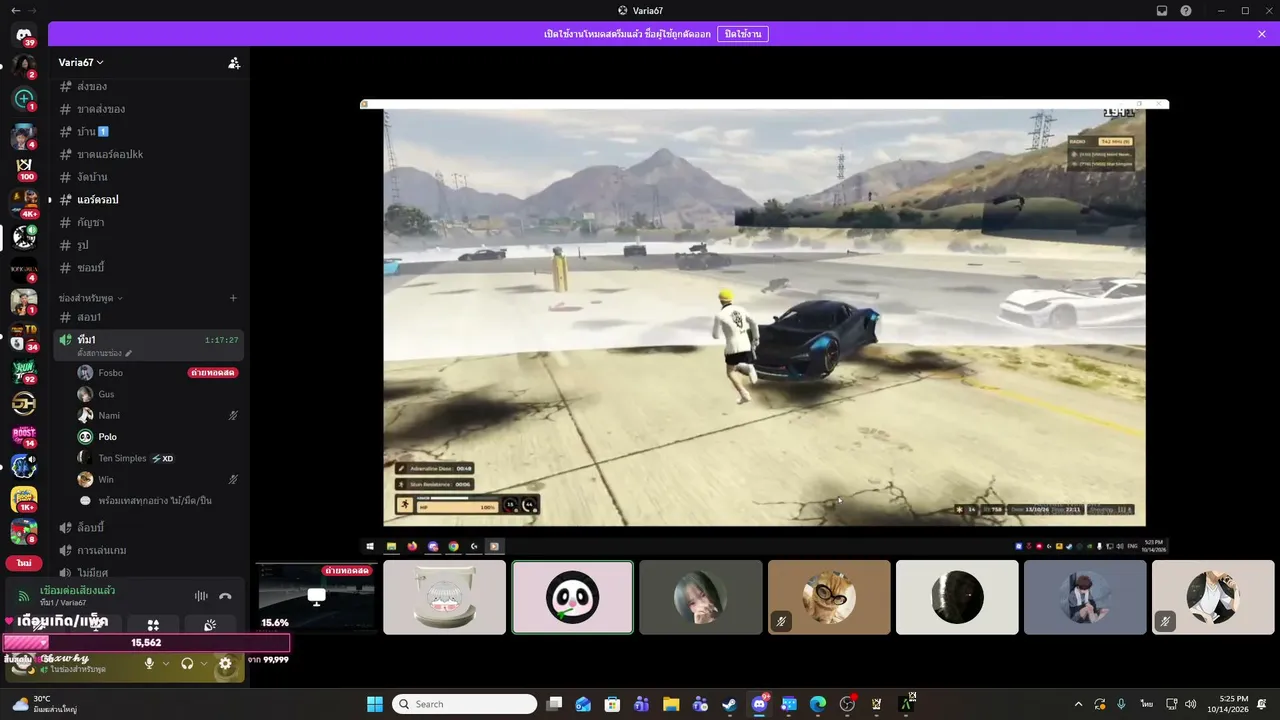This screenshot has width=1280, height=720.
Task: Toggle headphone deafen in user panel
Action: coord(187,663)
